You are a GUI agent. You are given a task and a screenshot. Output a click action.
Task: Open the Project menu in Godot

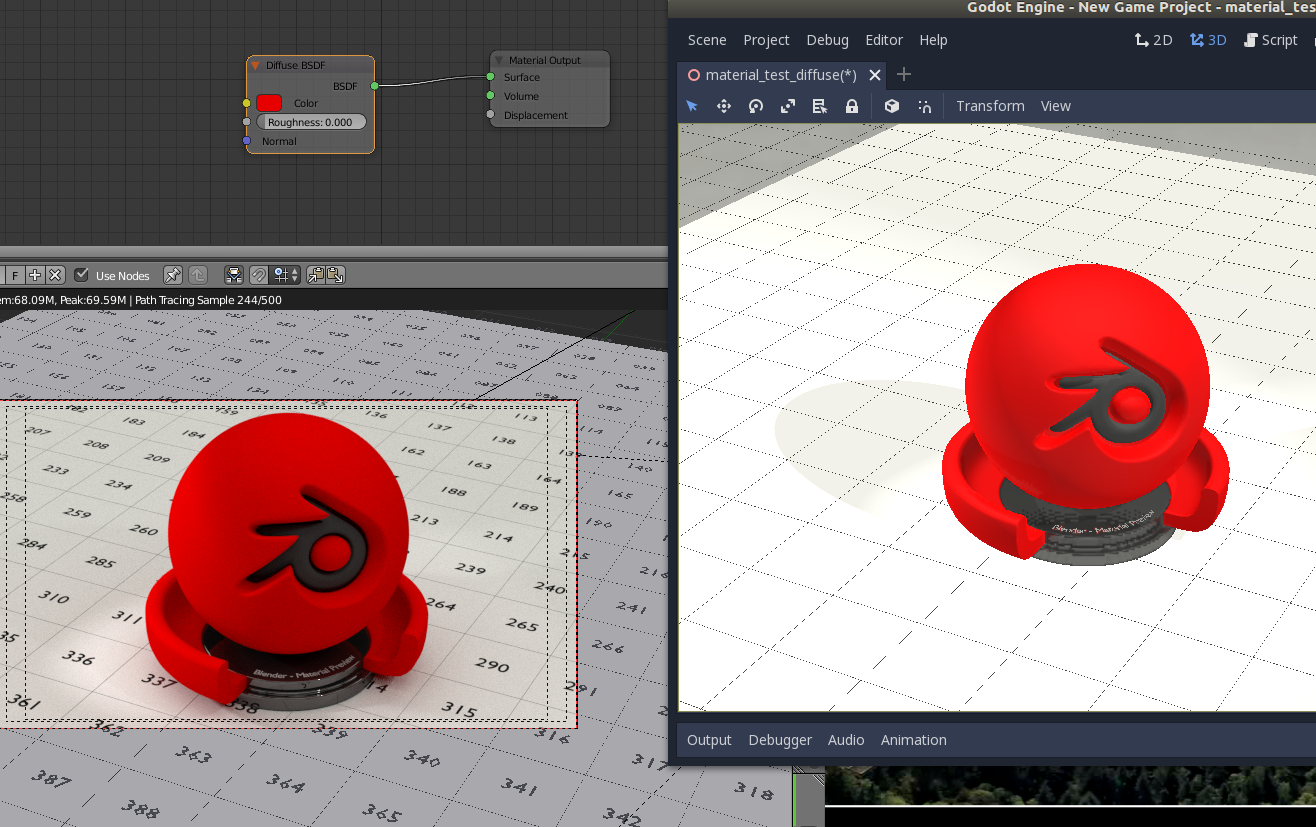click(766, 40)
